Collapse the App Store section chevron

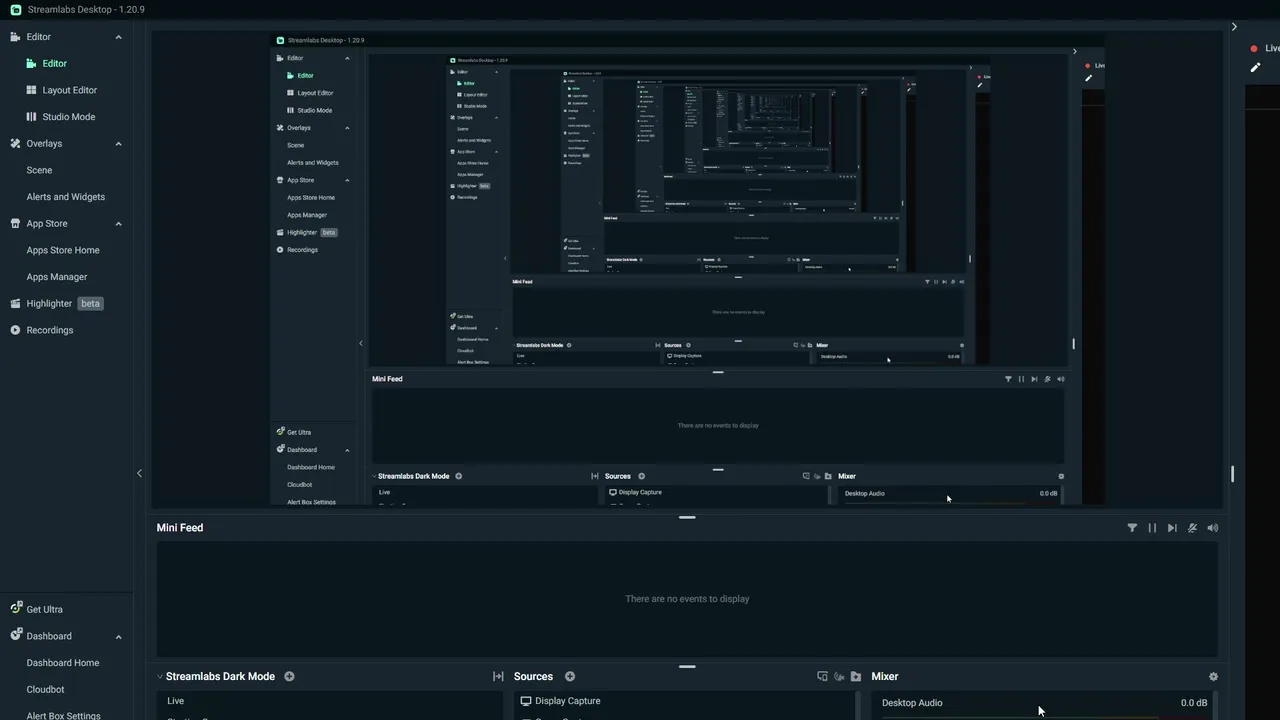pyautogui.click(x=118, y=224)
